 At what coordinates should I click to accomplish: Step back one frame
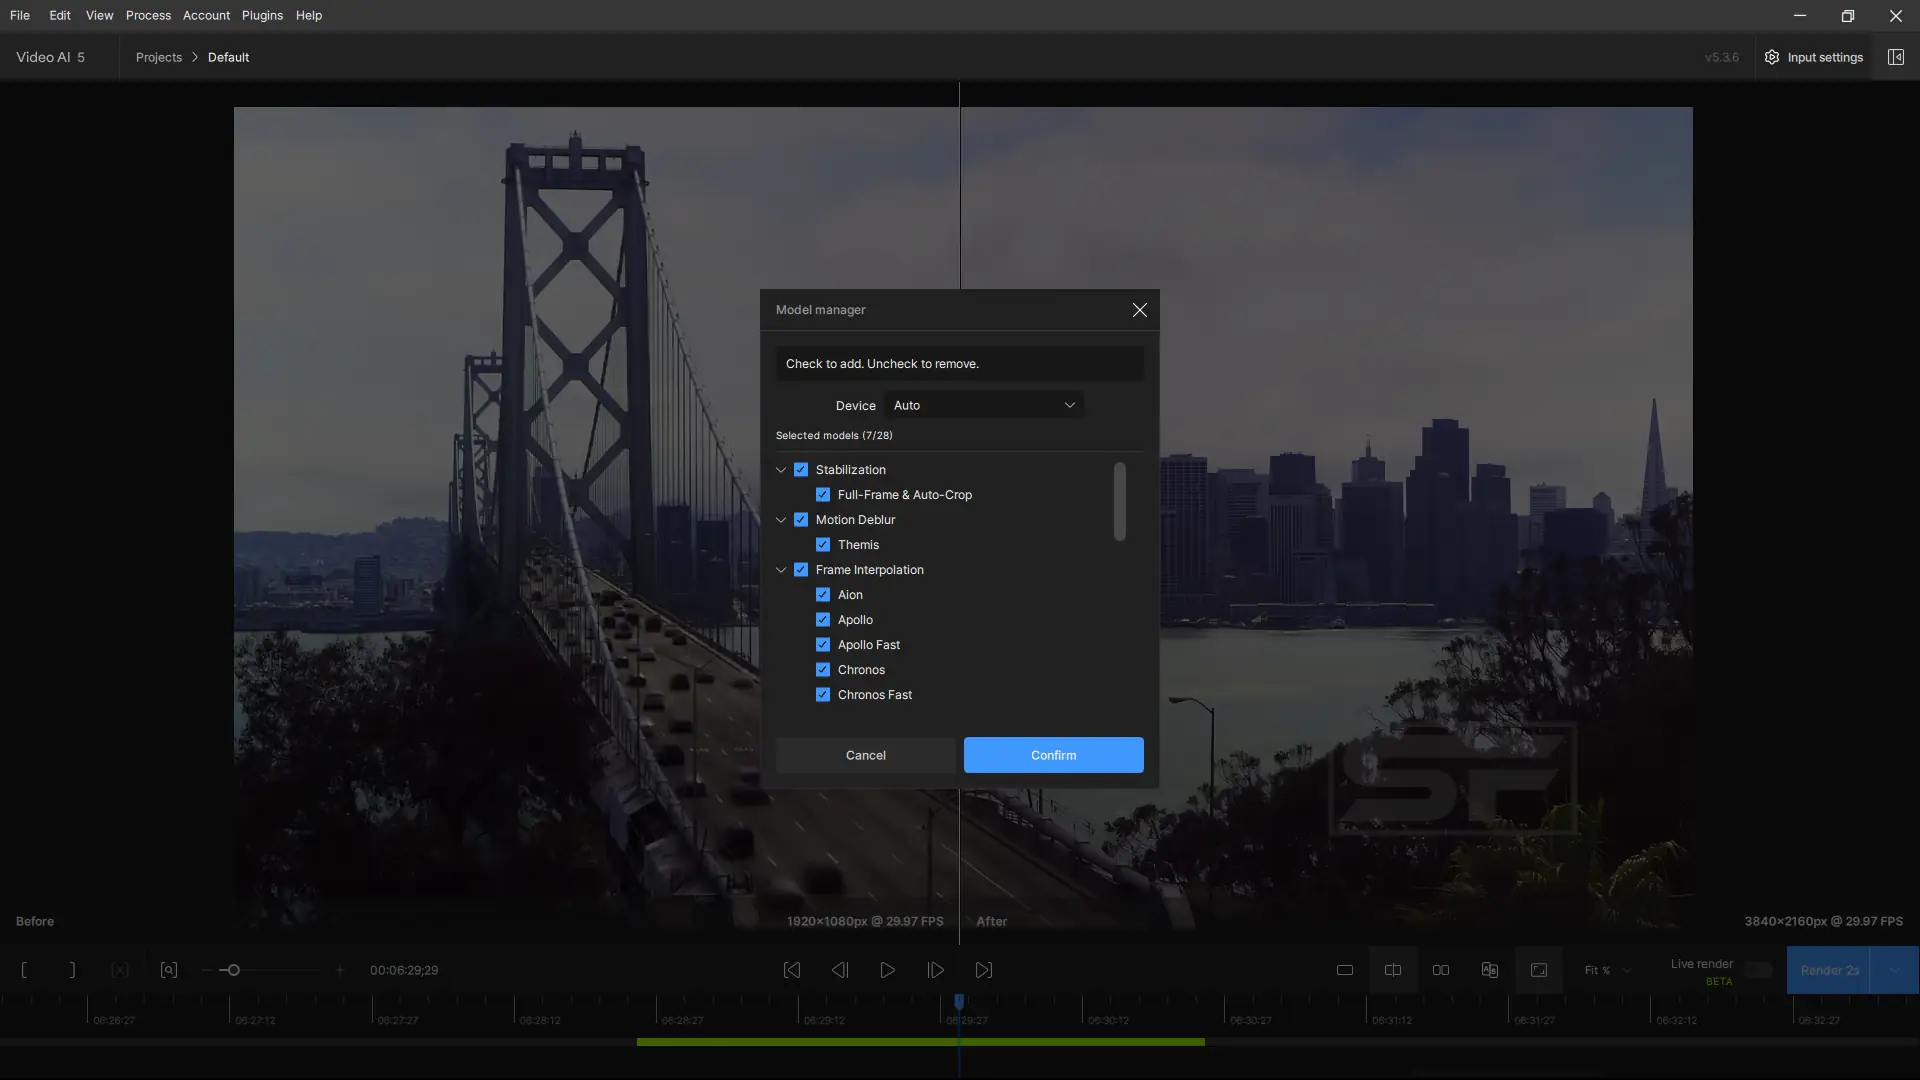839,970
